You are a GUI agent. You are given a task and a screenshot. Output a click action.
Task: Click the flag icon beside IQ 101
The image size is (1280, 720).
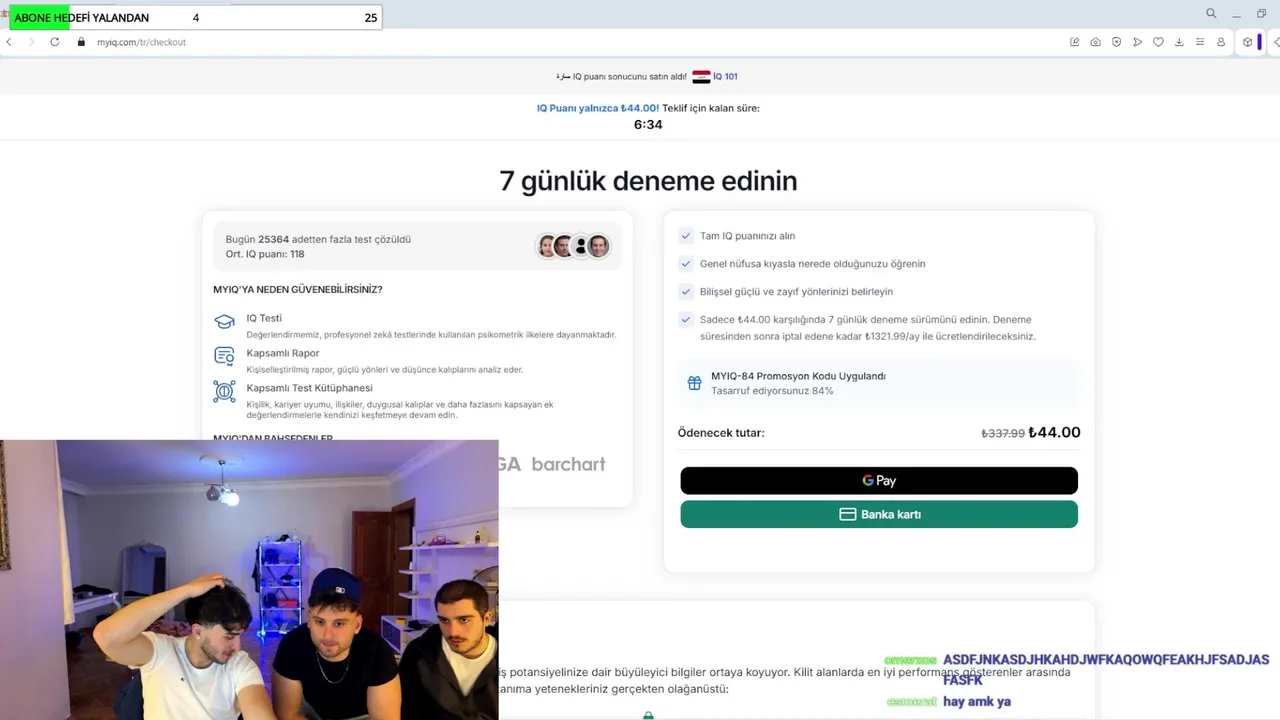point(701,76)
